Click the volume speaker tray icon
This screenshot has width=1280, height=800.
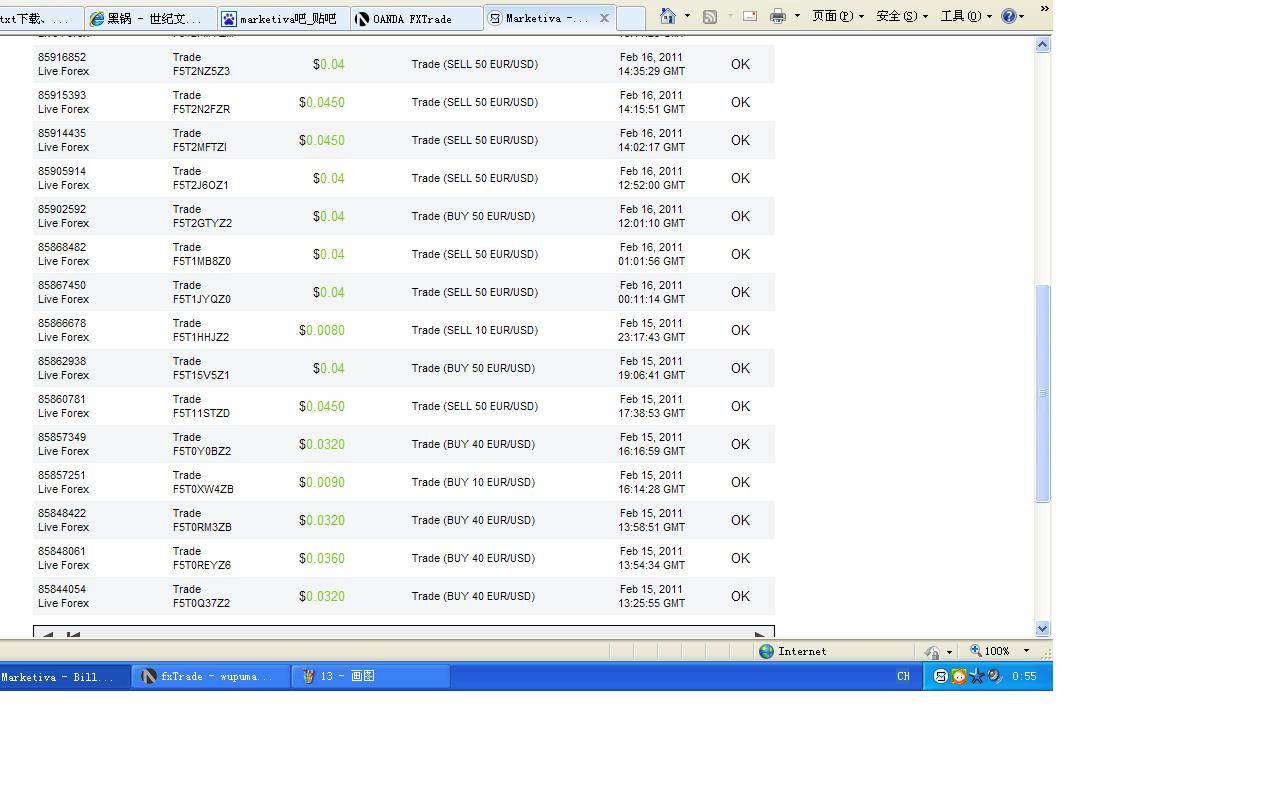[x=995, y=676]
